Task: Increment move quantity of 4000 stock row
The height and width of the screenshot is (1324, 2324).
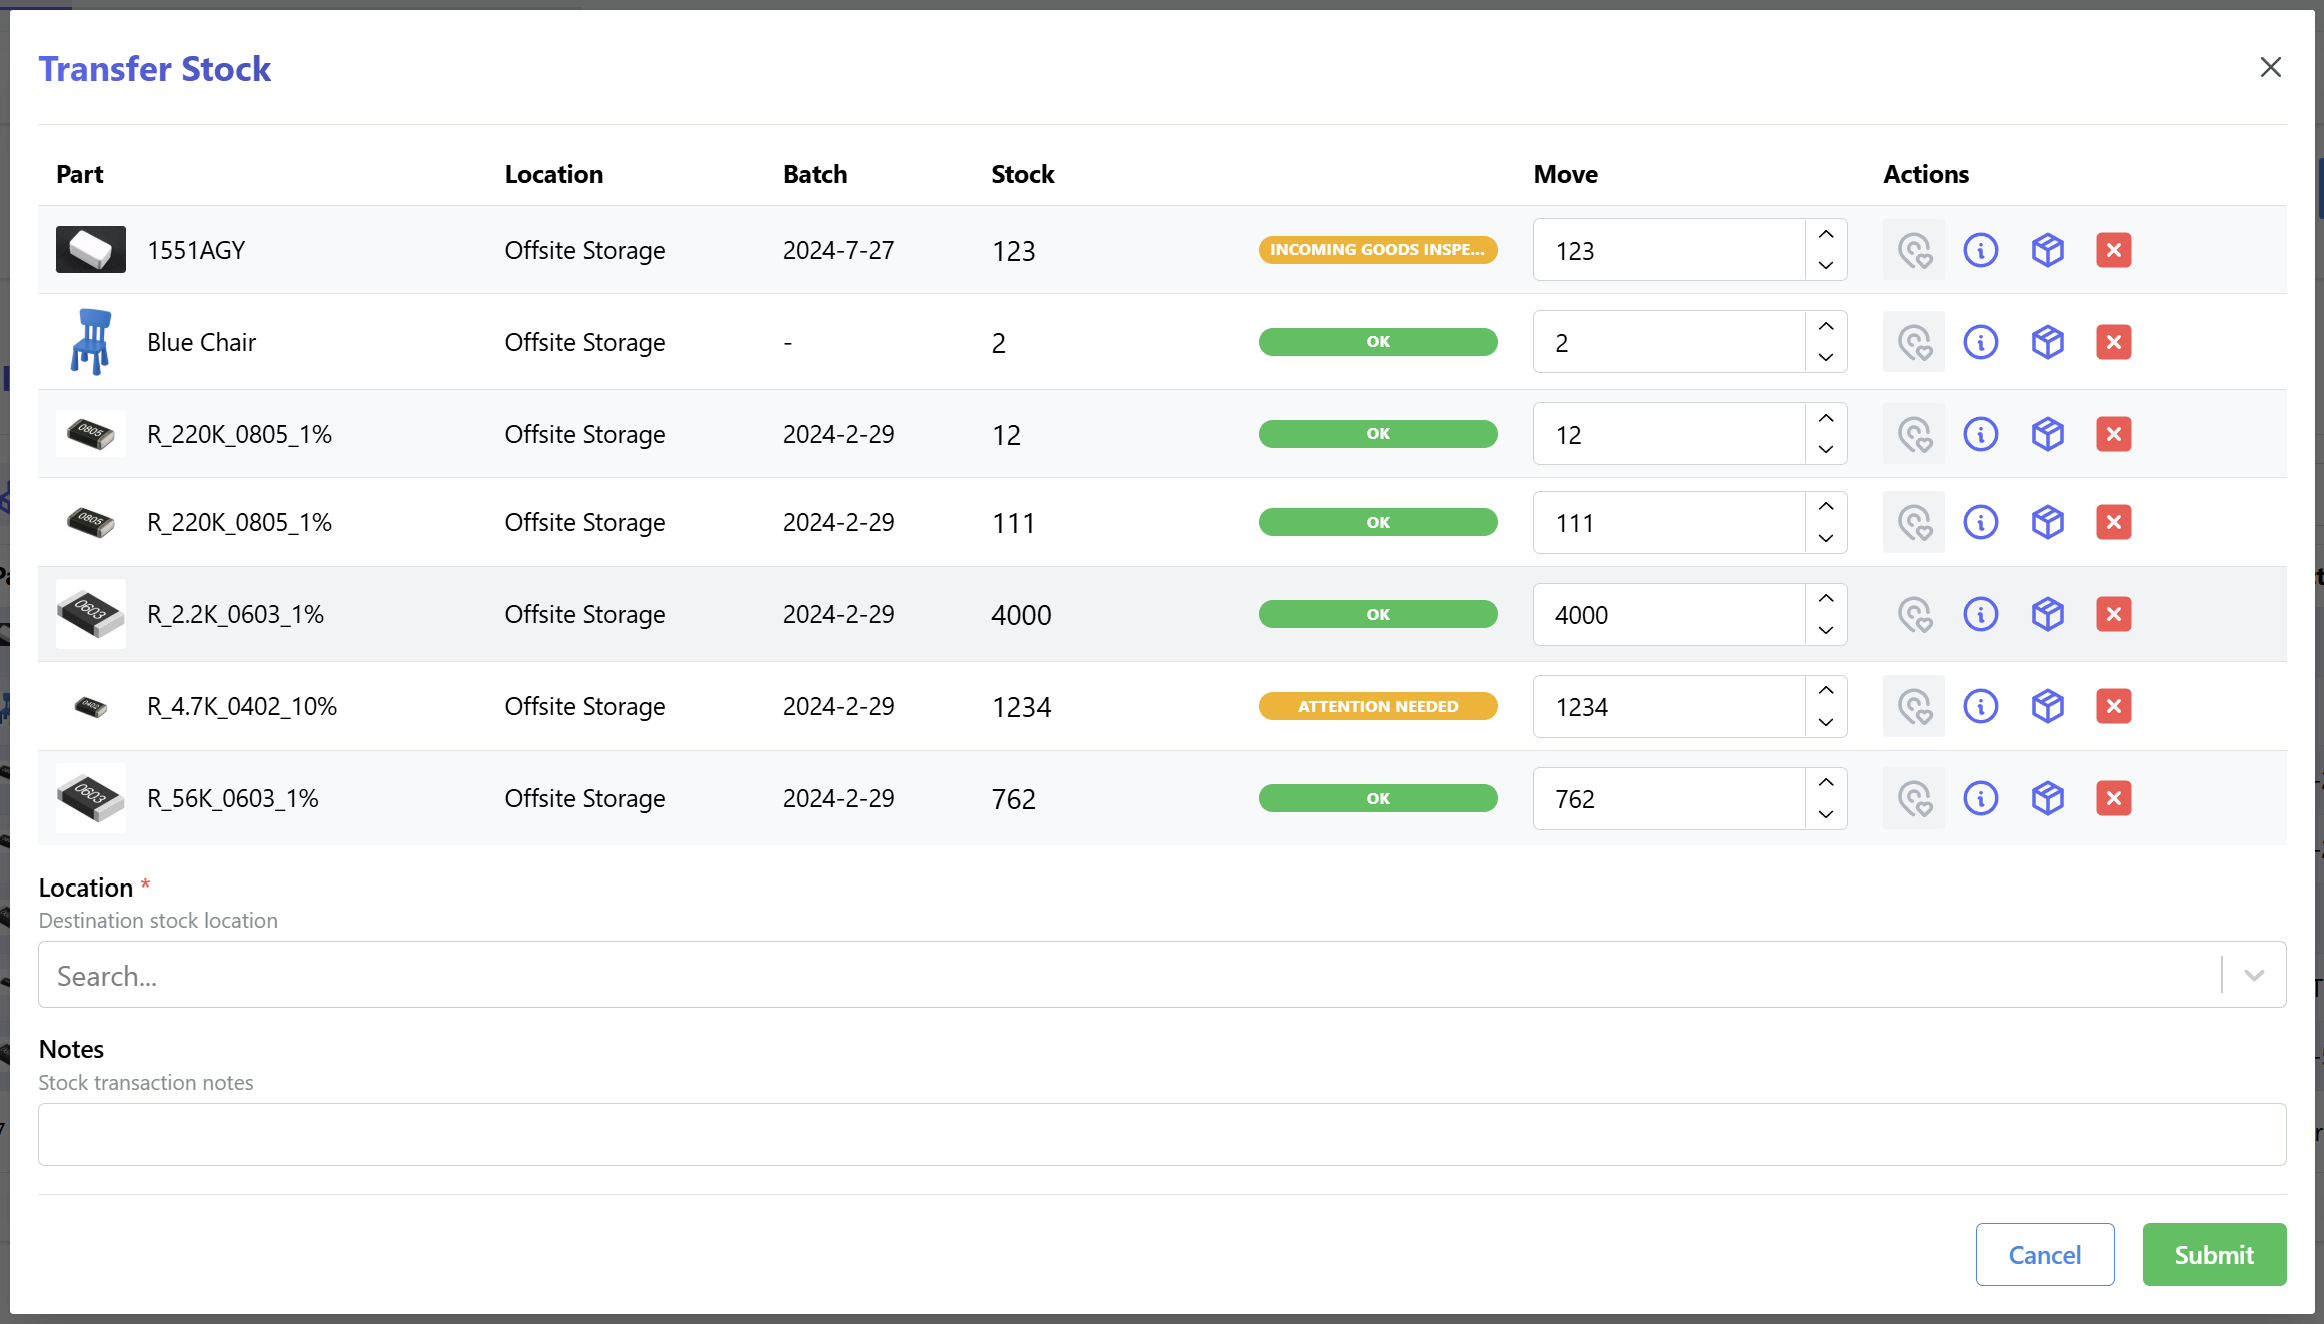Action: [1825, 598]
